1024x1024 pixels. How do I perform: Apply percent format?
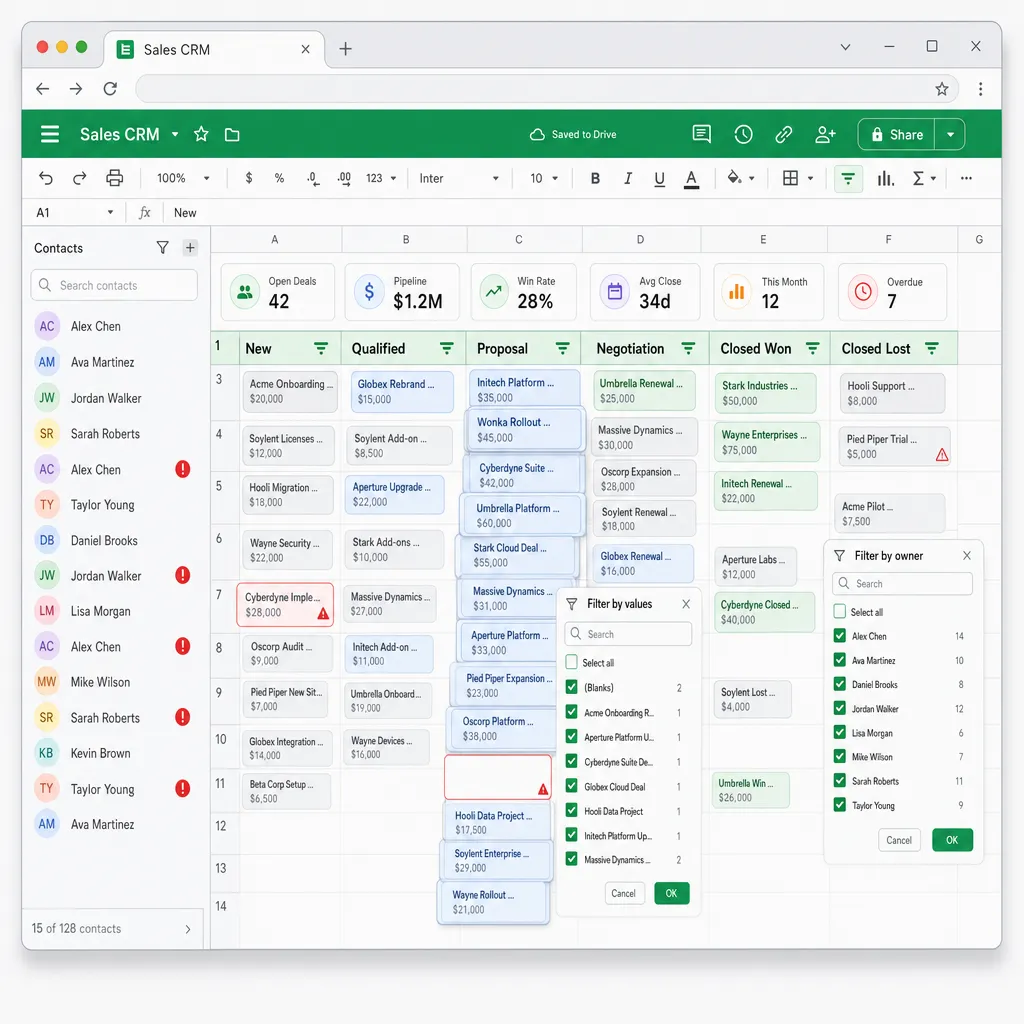pos(280,178)
